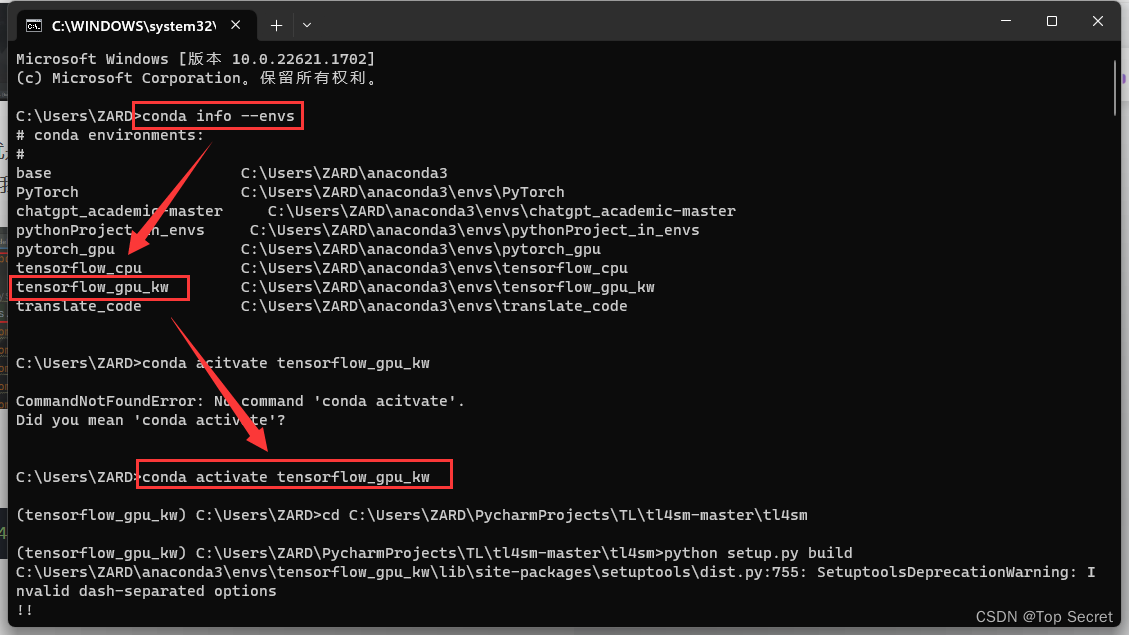This screenshot has width=1129, height=635.
Task: Select the 'translate_code' environment entry
Action: (78, 305)
